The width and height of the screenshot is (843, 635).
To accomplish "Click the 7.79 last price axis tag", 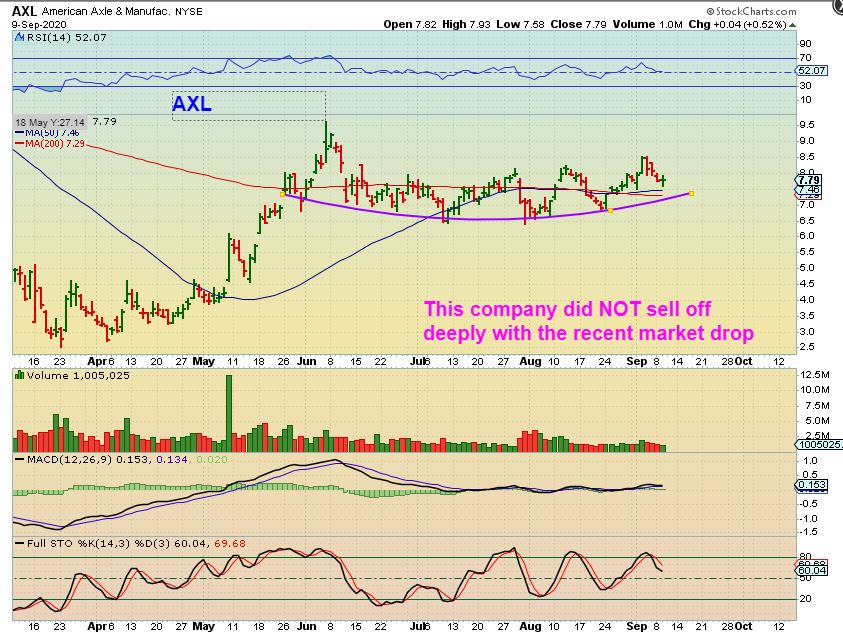I will 809,180.
